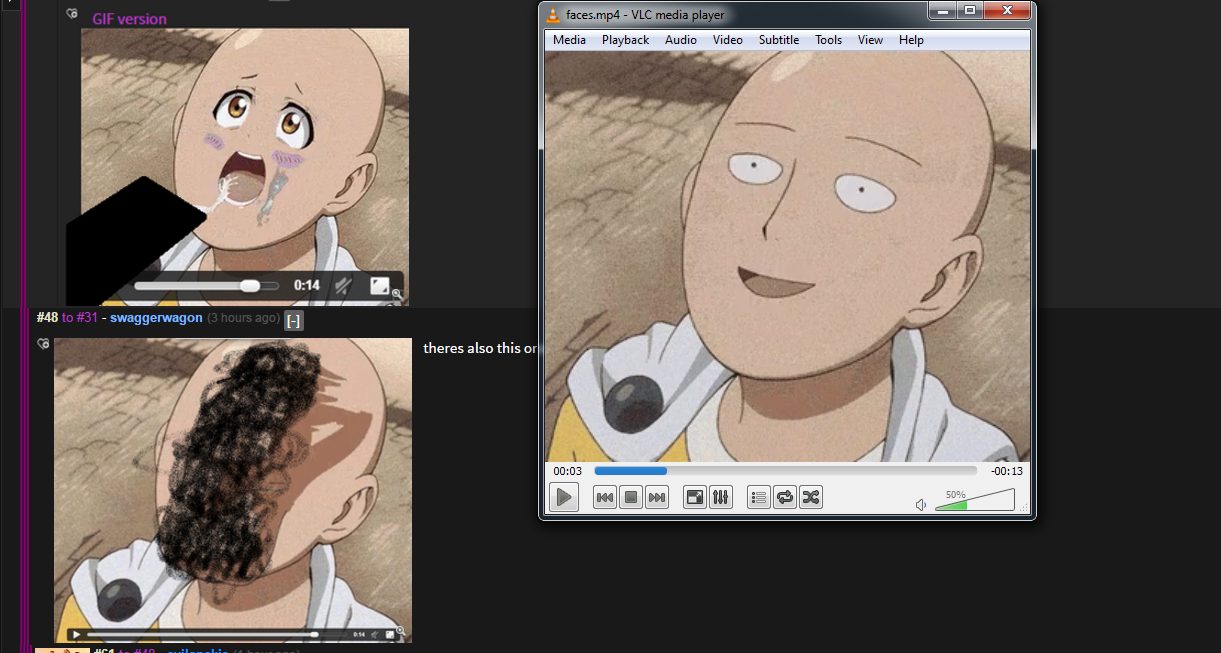Open the Subtitle menu
The height and width of the screenshot is (653, 1221).
click(x=778, y=40)
